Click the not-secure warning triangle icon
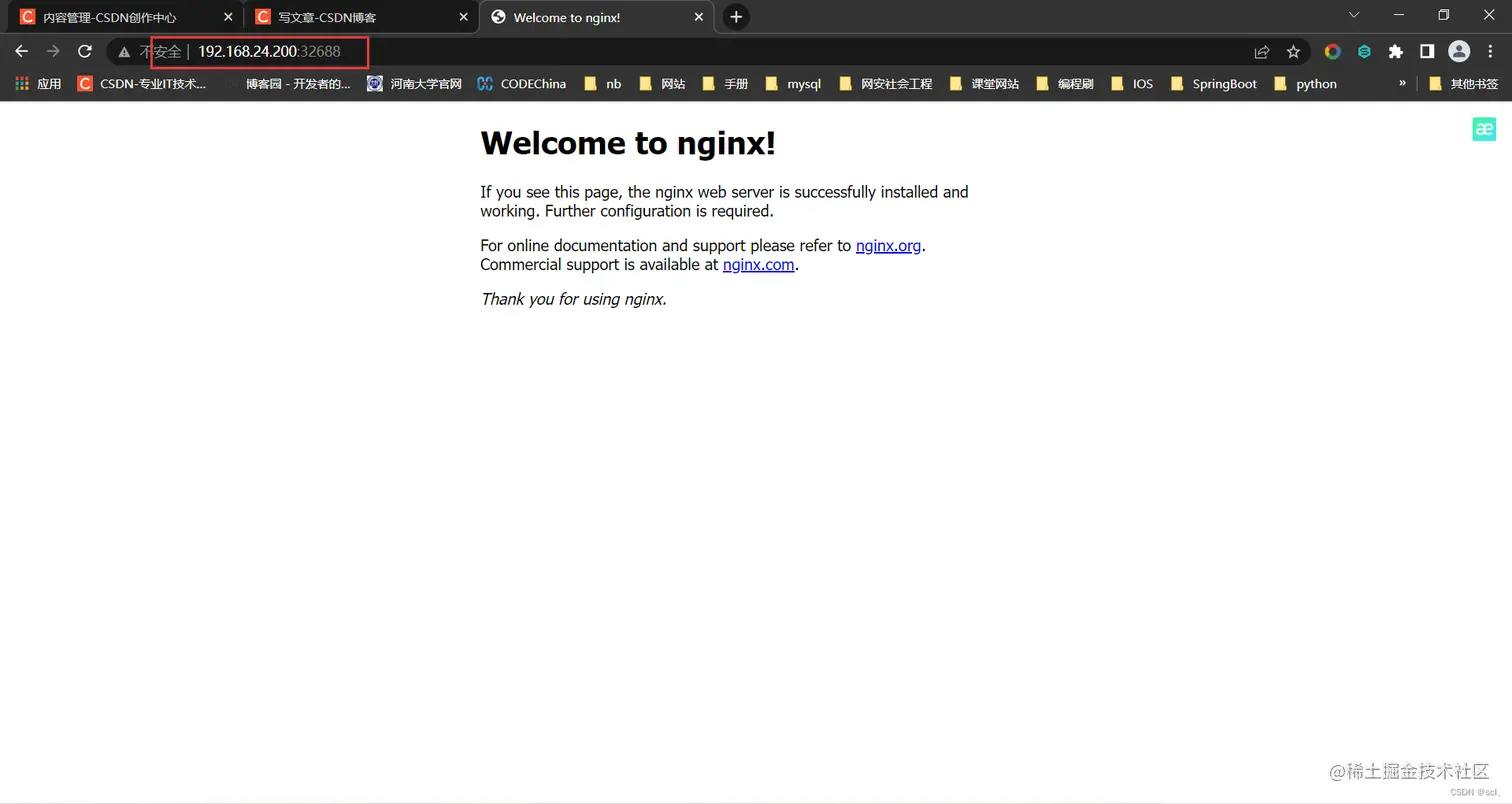1512x804 pixels. point(124,51)
